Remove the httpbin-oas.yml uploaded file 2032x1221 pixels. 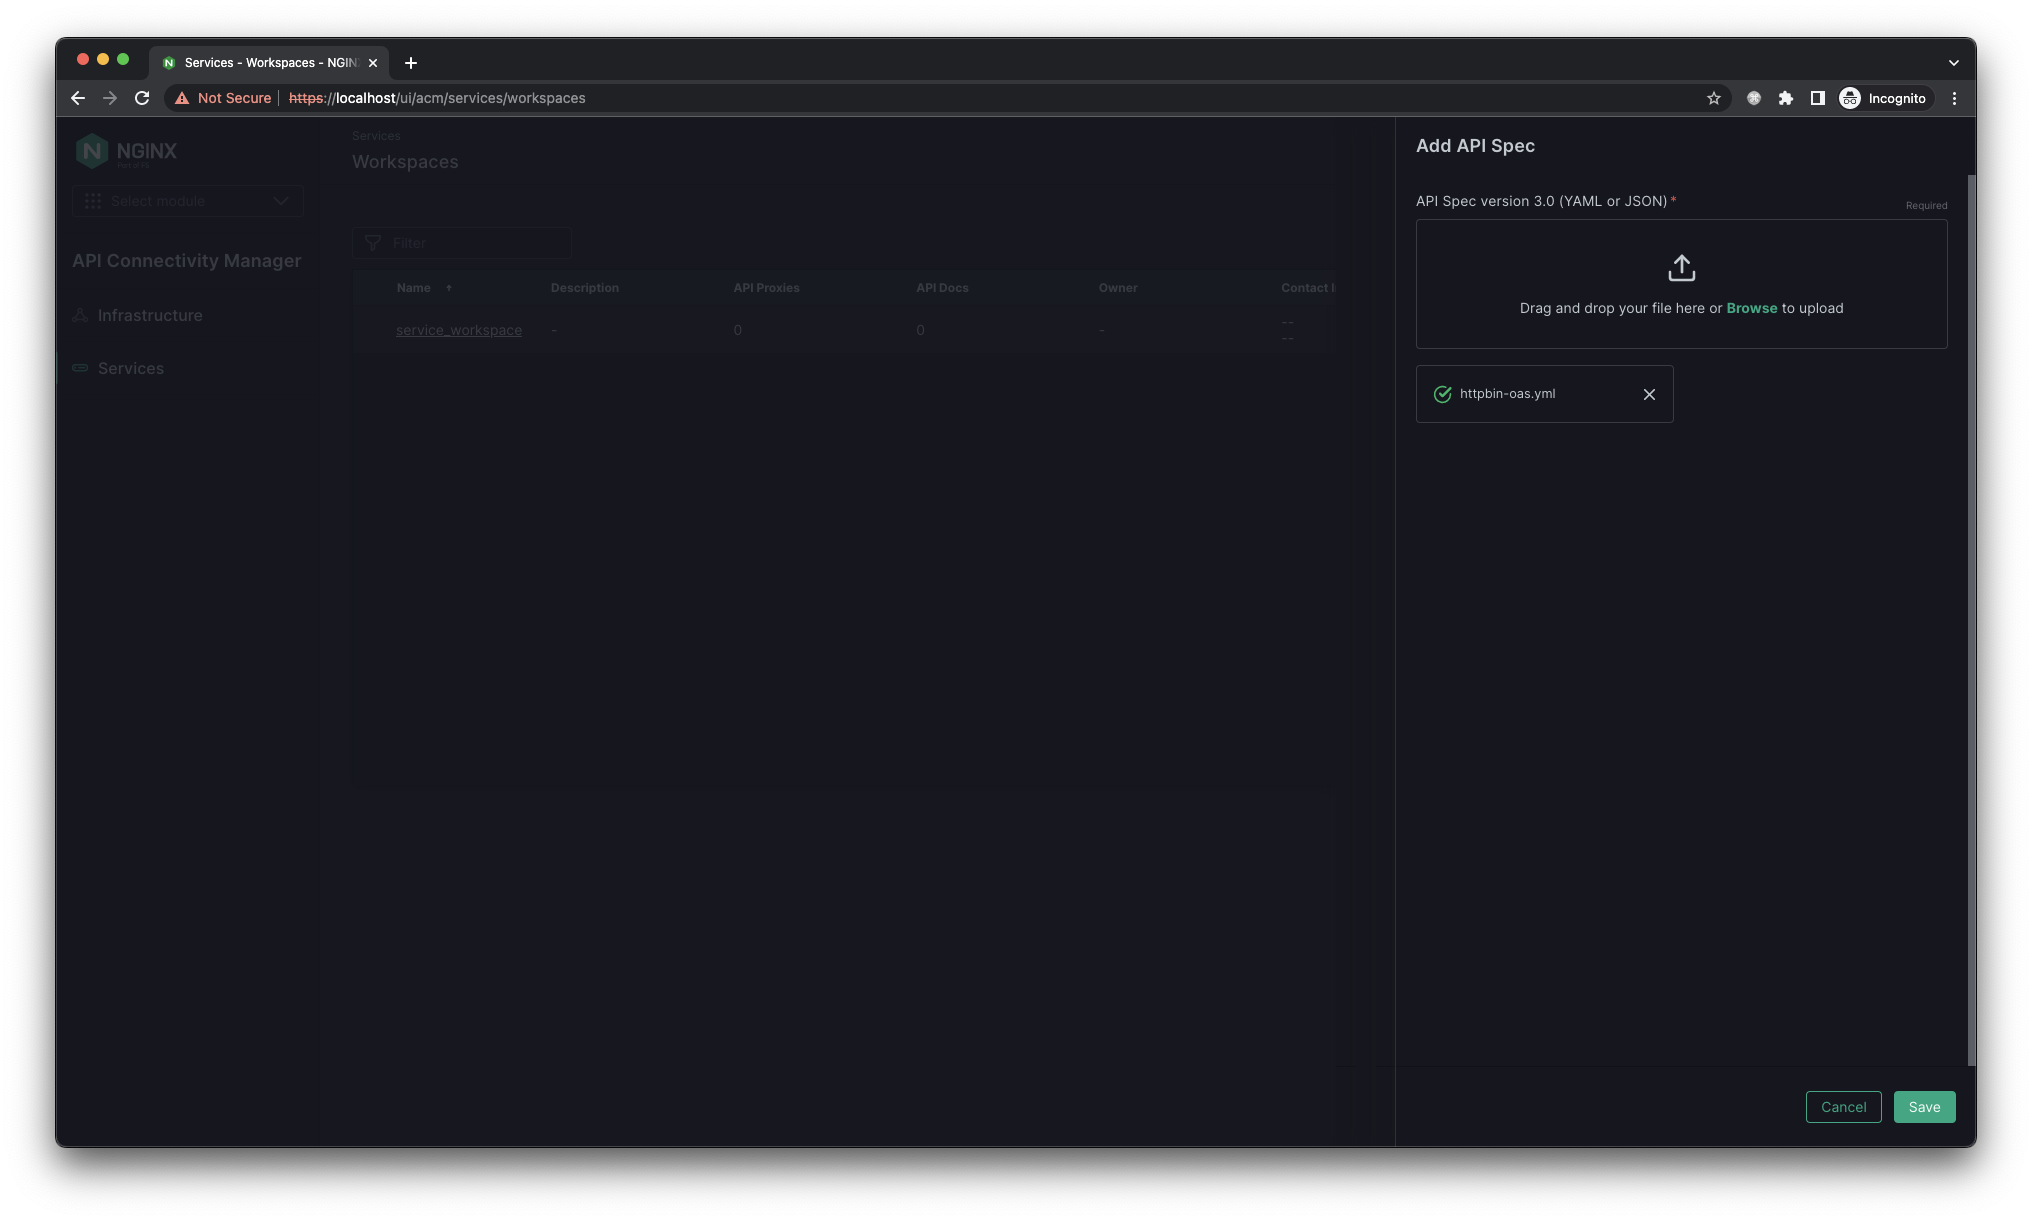(1649, 394)
